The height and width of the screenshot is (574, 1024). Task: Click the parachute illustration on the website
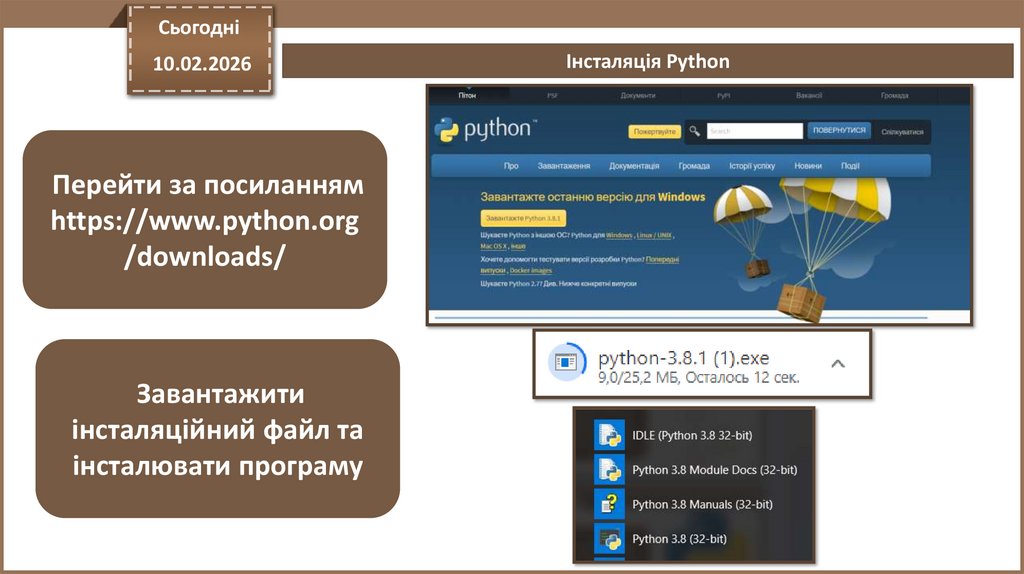pos(802,248)
